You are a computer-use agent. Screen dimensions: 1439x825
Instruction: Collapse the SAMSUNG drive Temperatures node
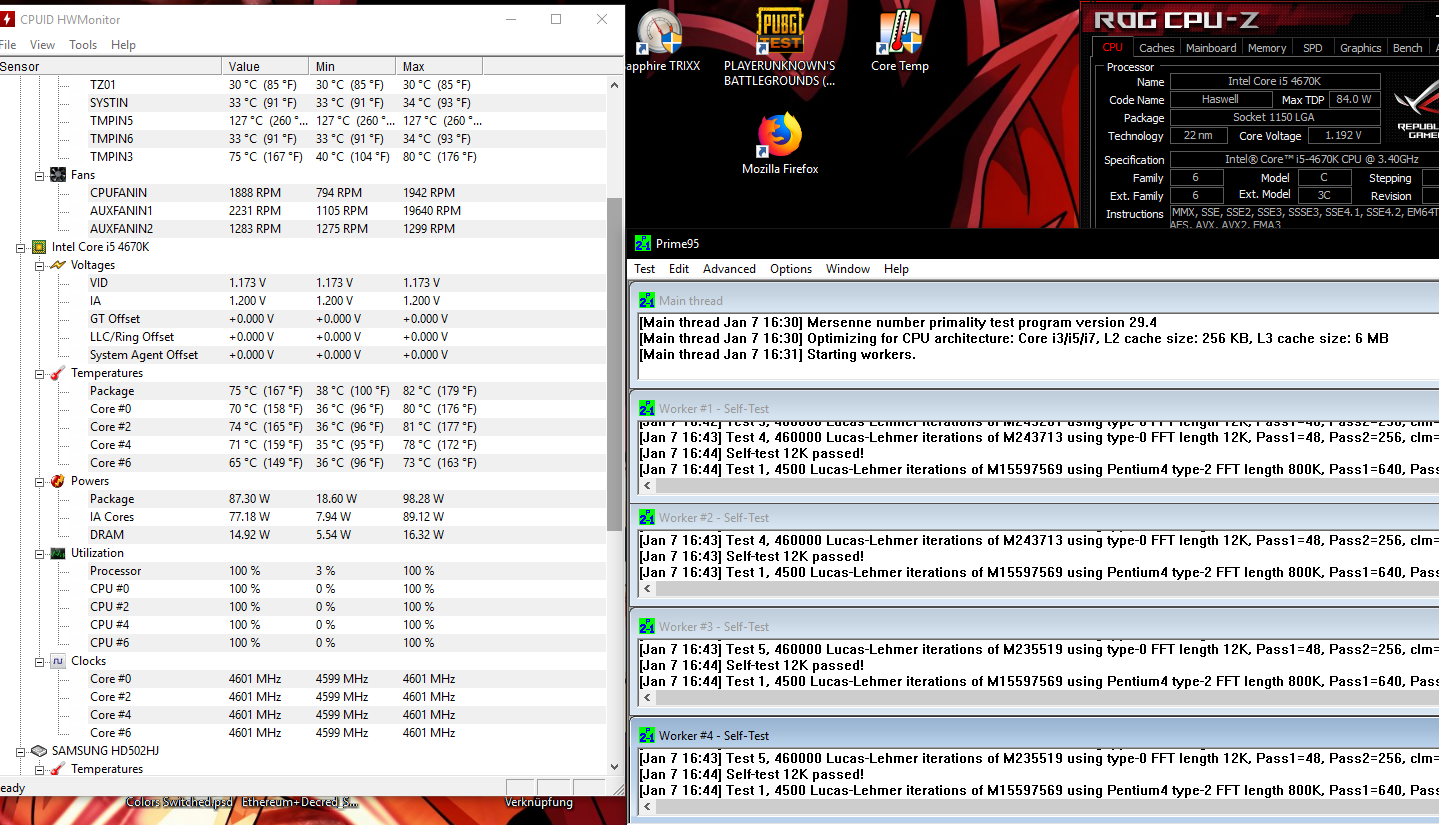[40, 769]
